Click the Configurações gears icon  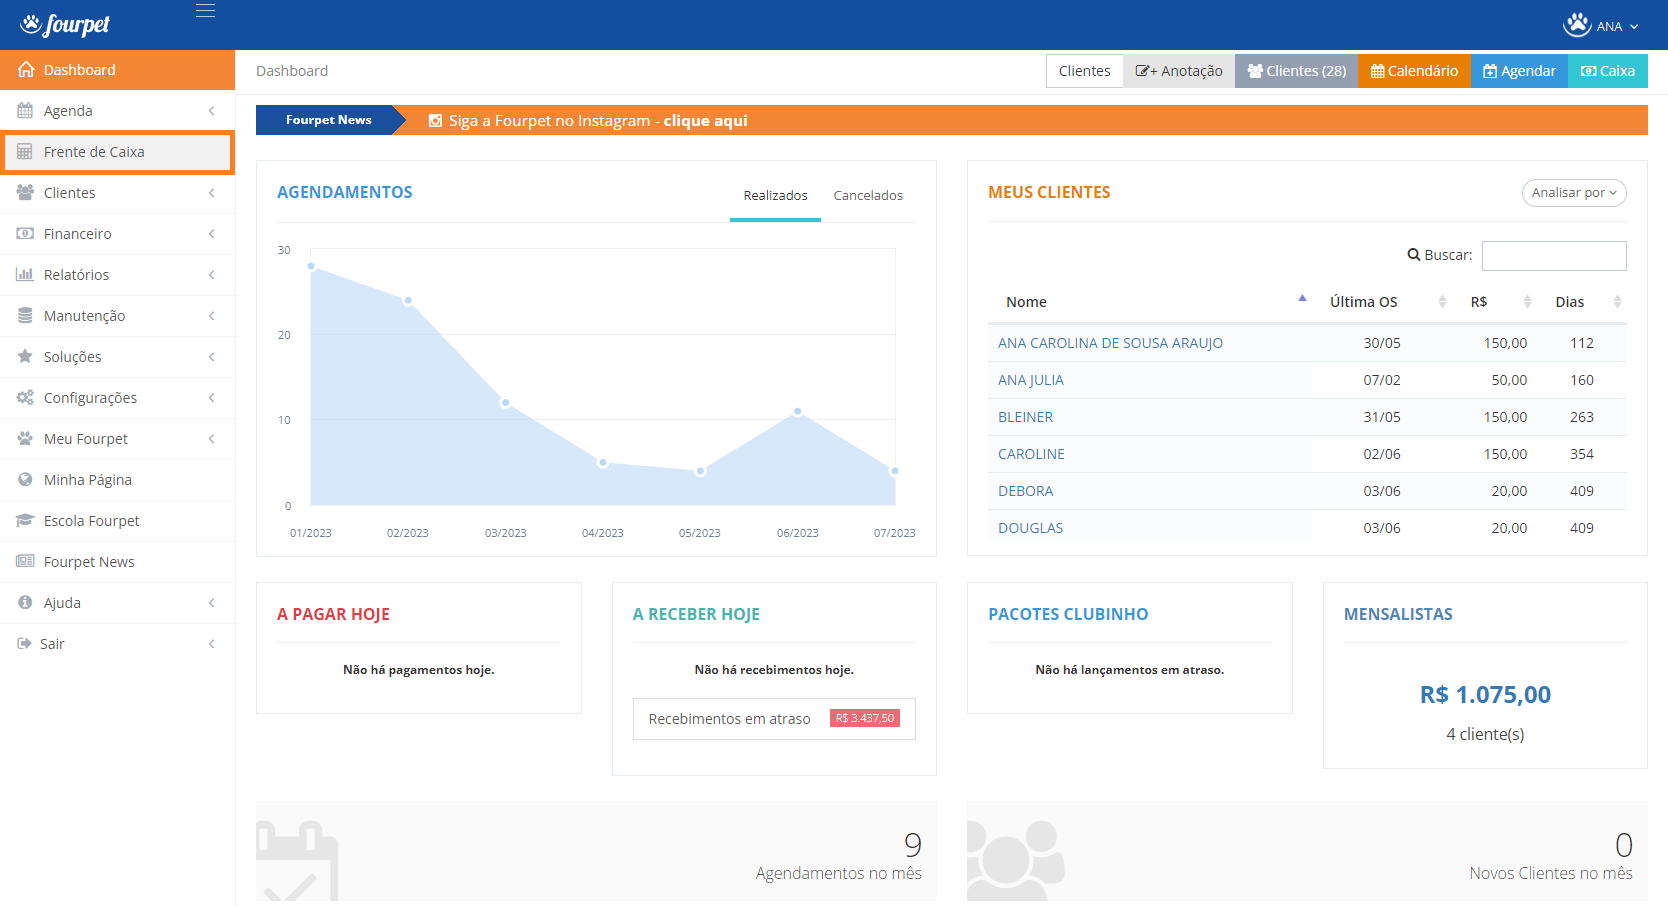pyautogui.click(x=25, y=398)
